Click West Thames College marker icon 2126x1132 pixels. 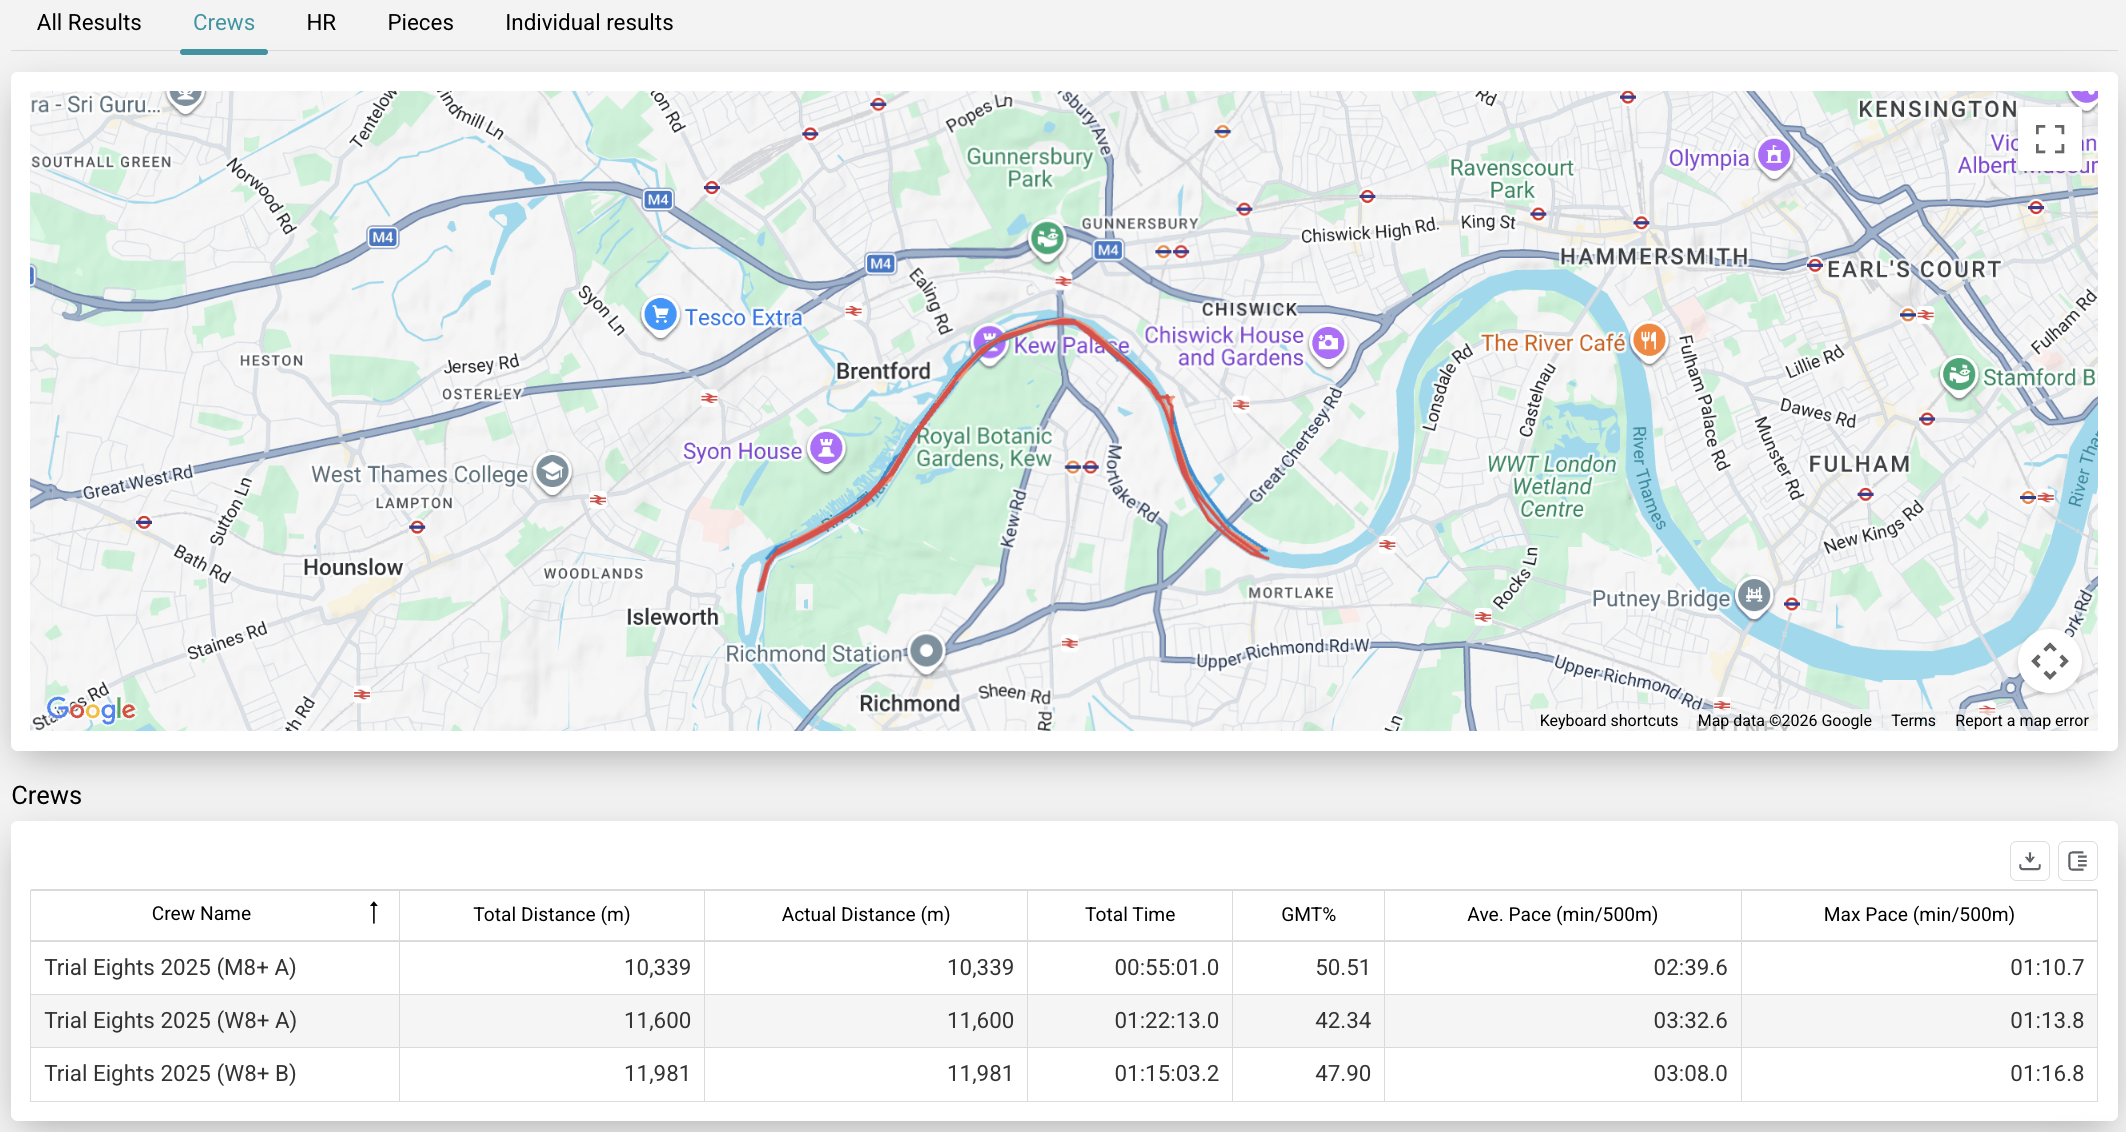coord(552,472)
